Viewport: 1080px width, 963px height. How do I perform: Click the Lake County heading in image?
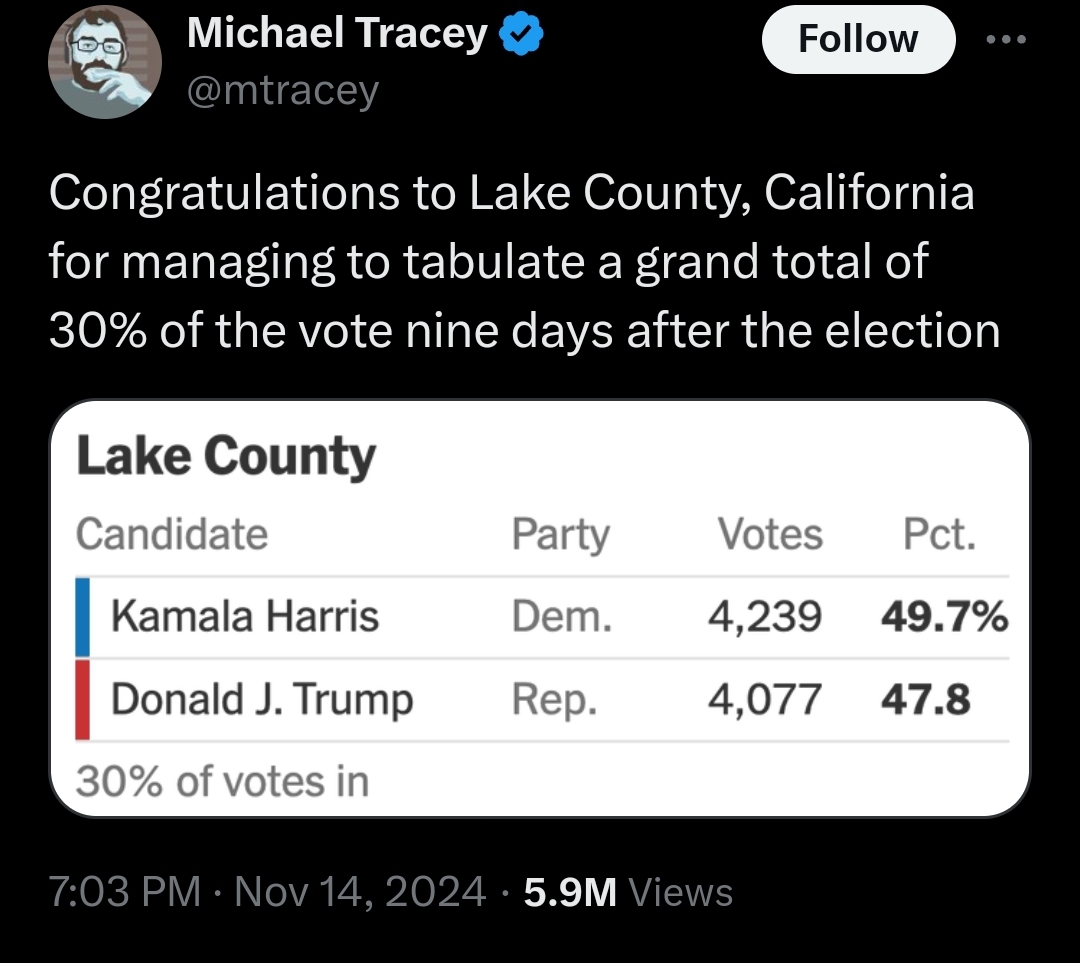[x=226, y=456]
